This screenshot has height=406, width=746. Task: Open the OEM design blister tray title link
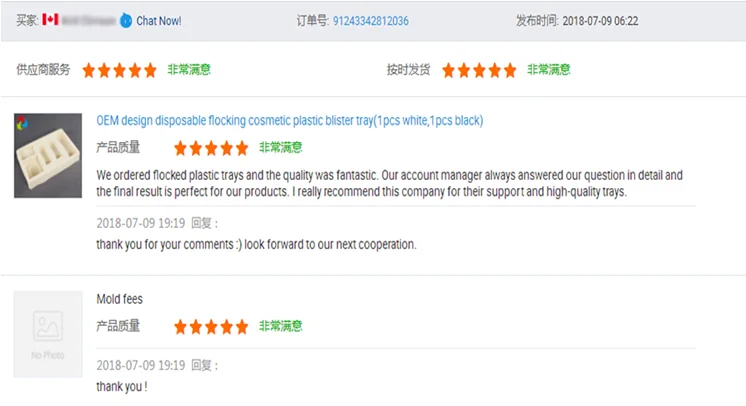click(x=289, y=121)
